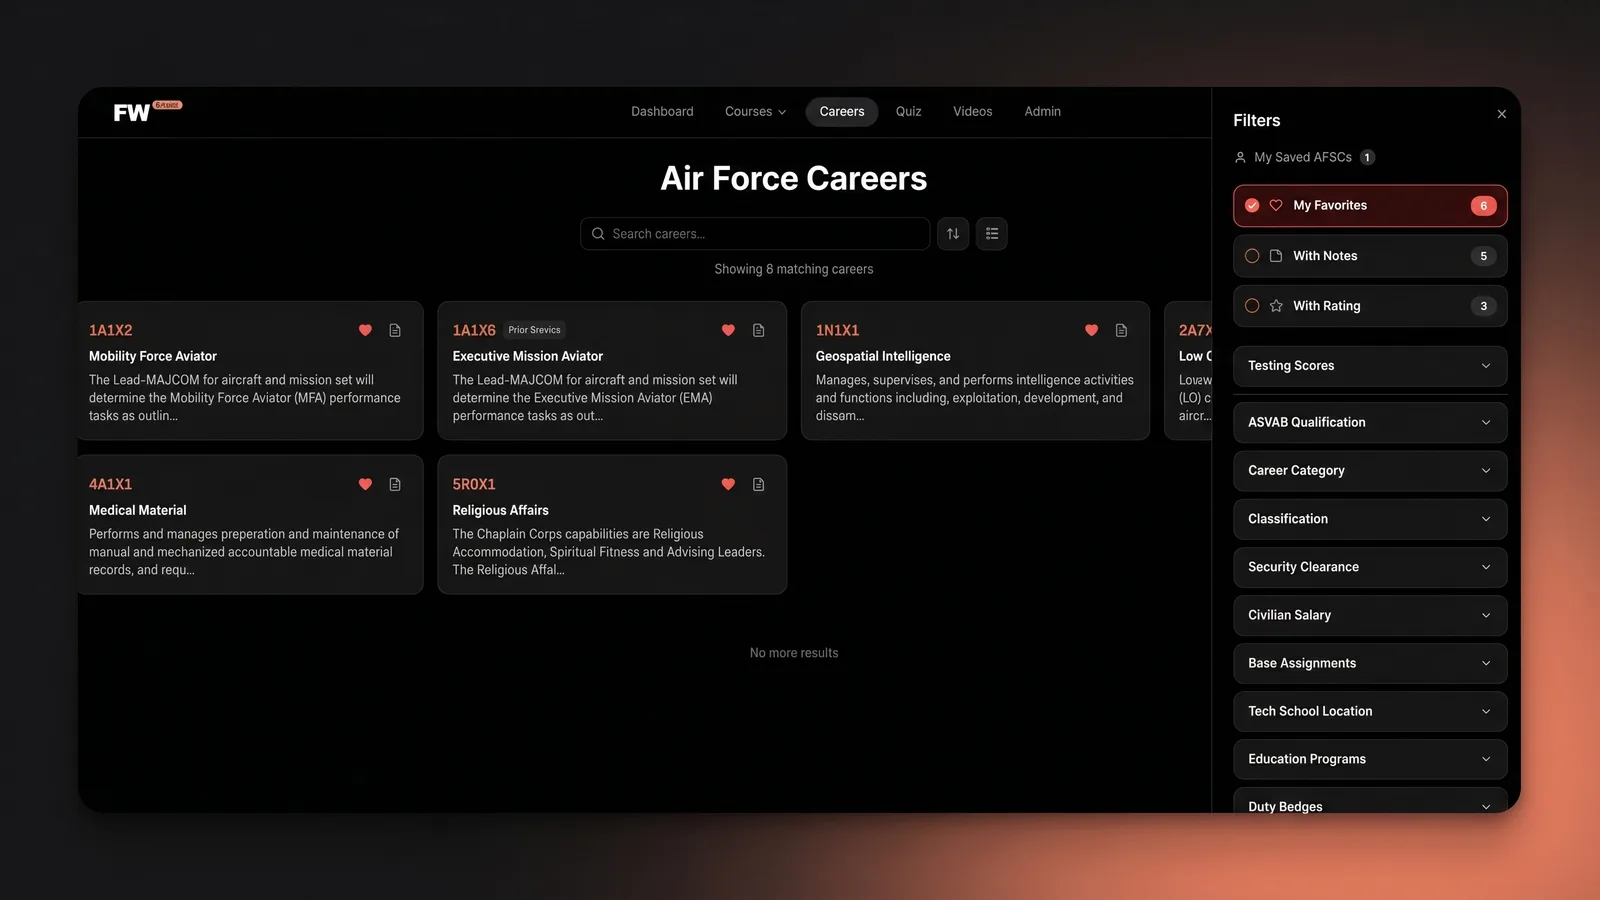This screenshot has width=1600, height=900.
Task: Click the sort order arrows icon
Action: click(953, 234)
